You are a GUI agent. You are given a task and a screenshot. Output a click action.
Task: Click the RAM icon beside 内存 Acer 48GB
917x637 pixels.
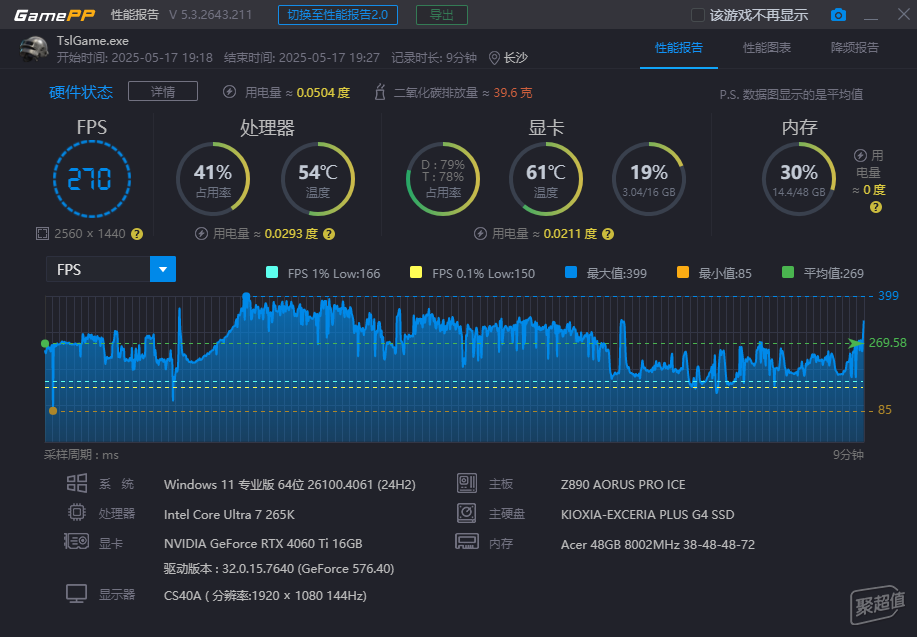(467, 542)
